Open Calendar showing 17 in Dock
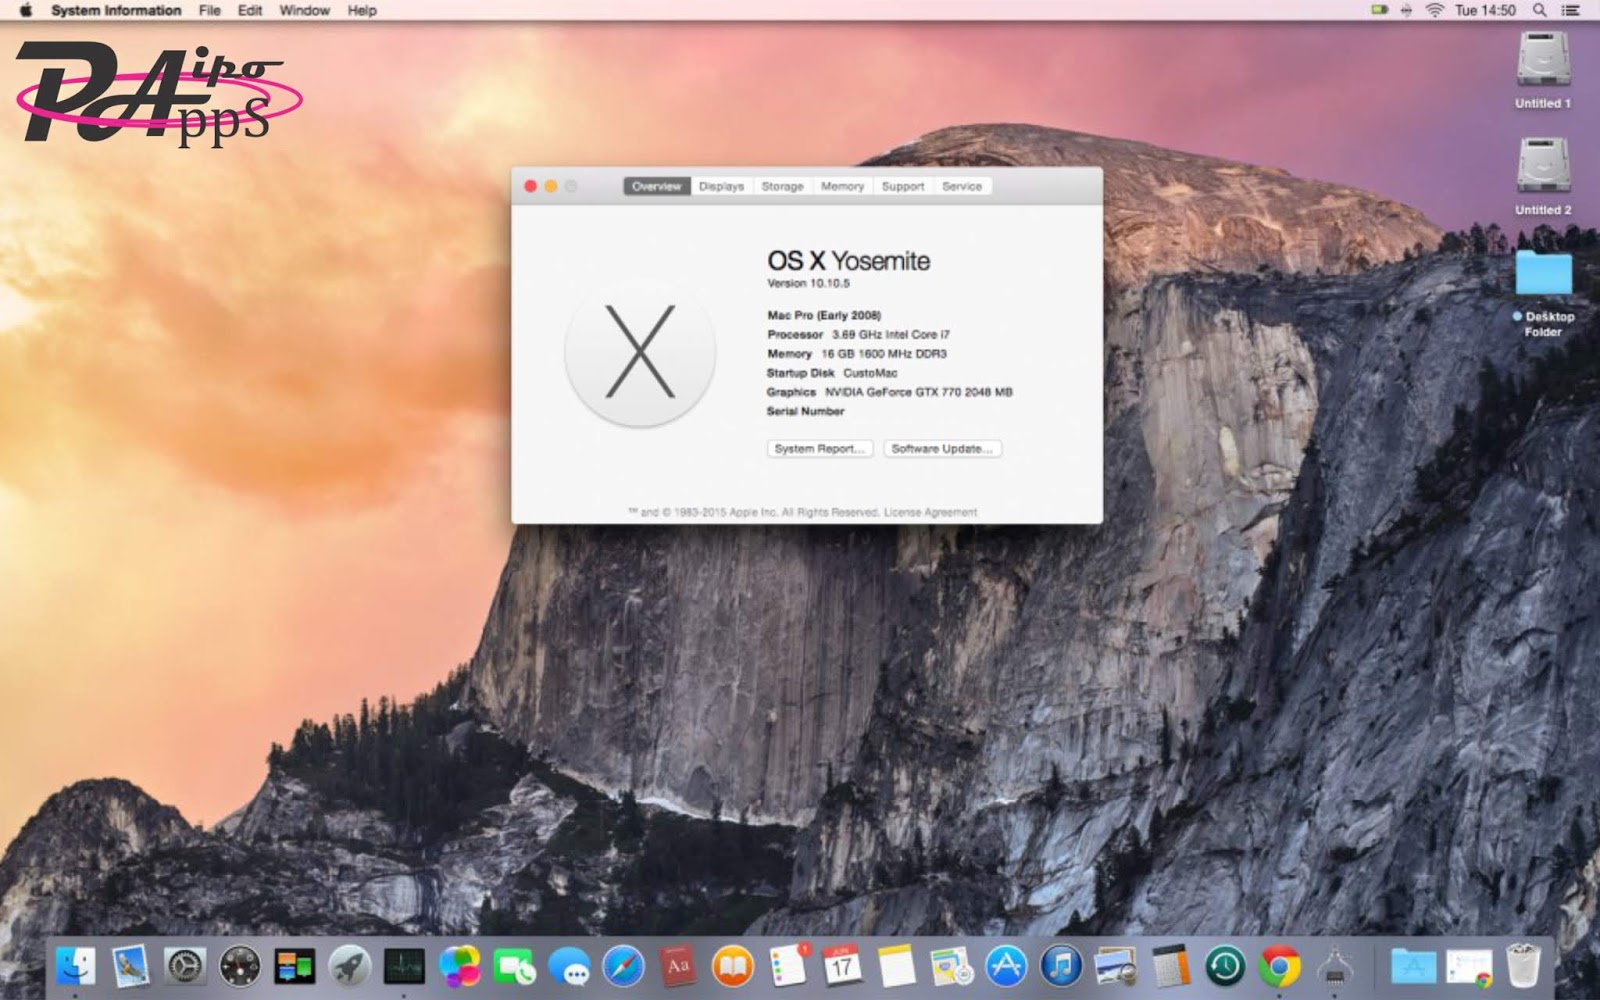 tap(842, 966)
